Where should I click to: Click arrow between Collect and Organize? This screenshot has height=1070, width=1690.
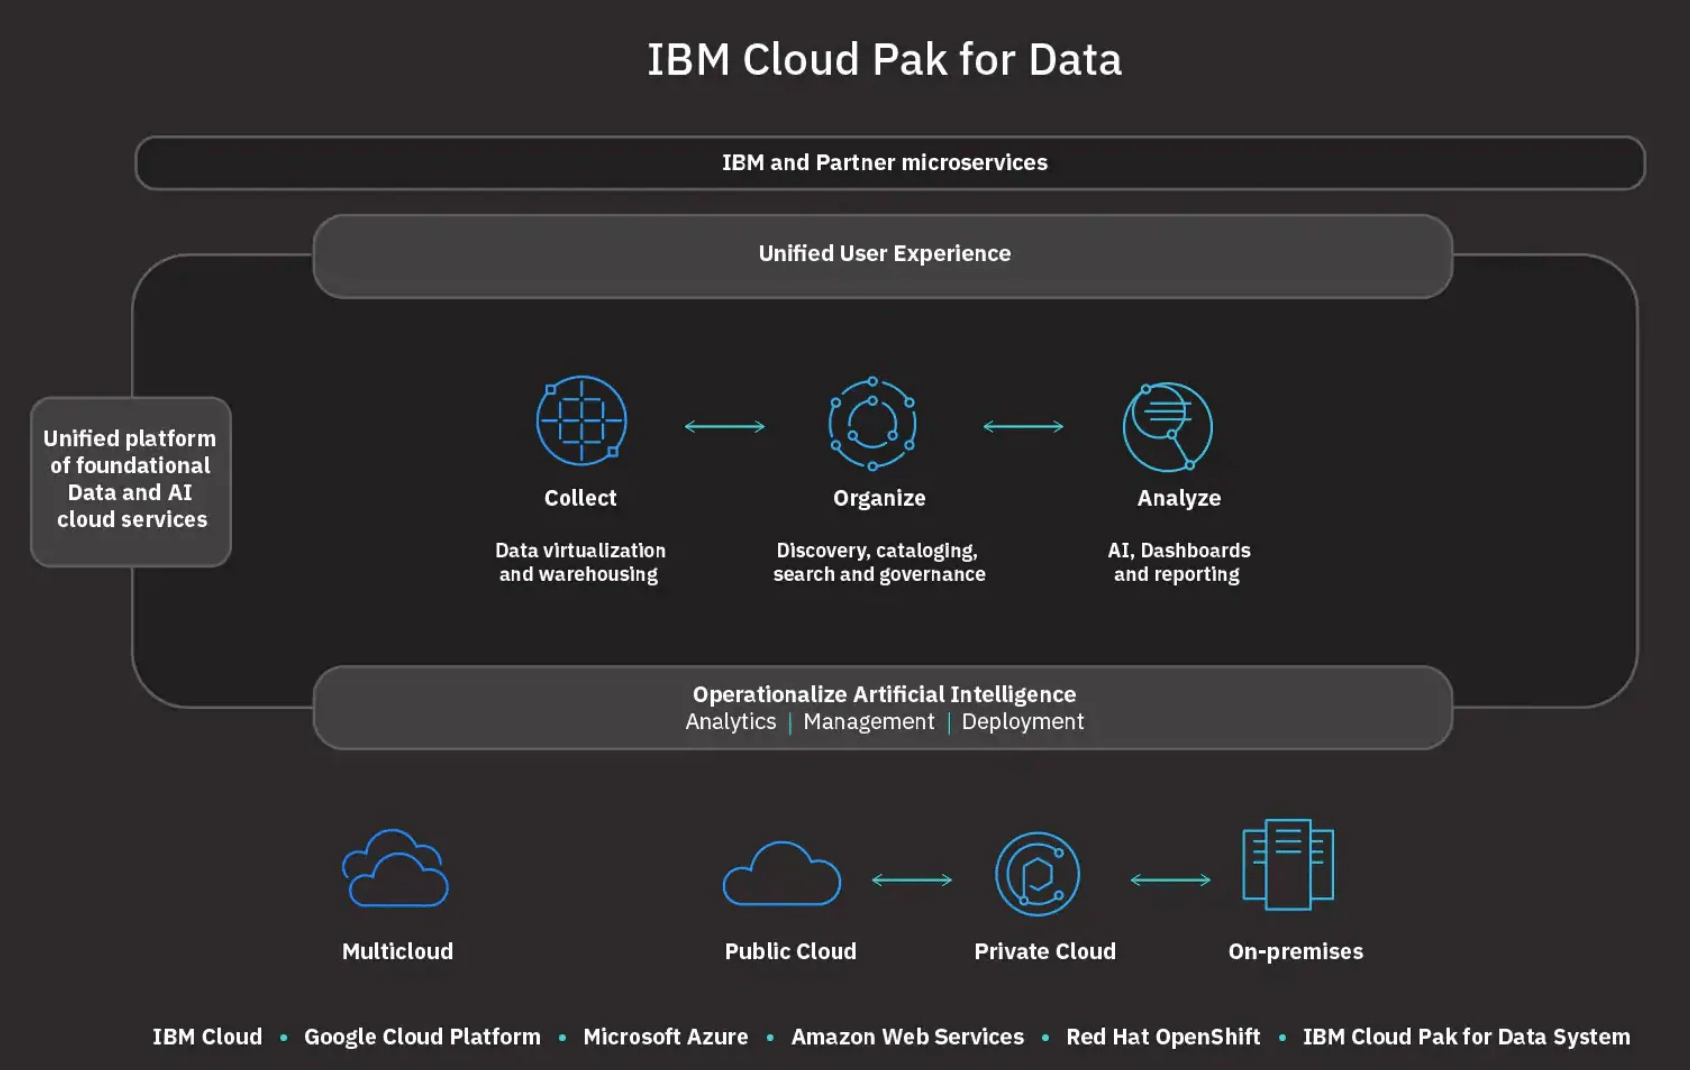[724, 427]
